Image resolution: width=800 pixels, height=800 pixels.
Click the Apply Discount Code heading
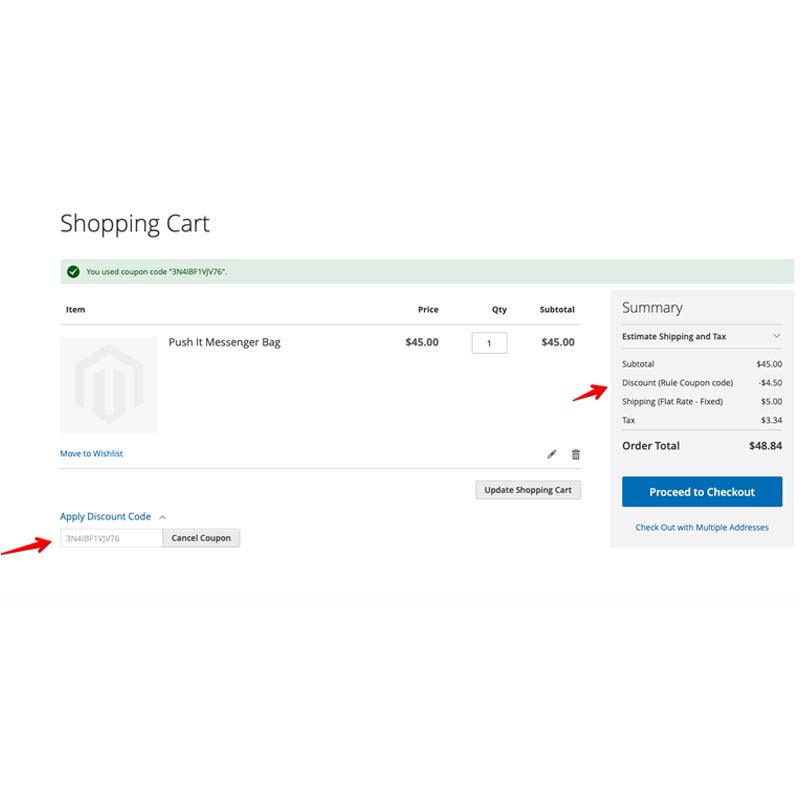105,517
